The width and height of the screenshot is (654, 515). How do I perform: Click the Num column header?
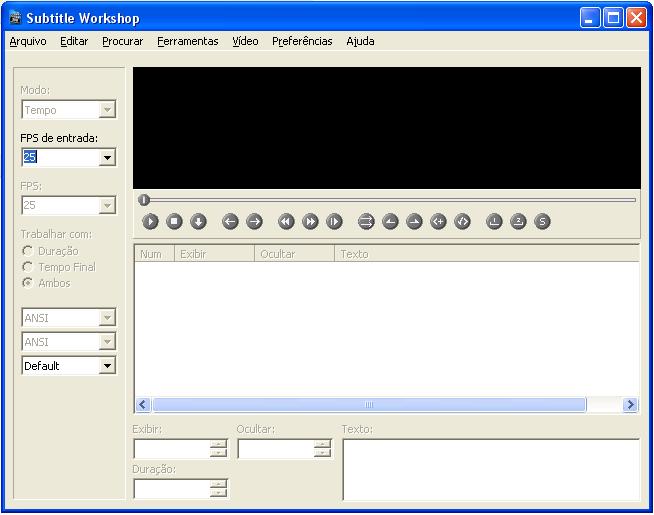154,254
